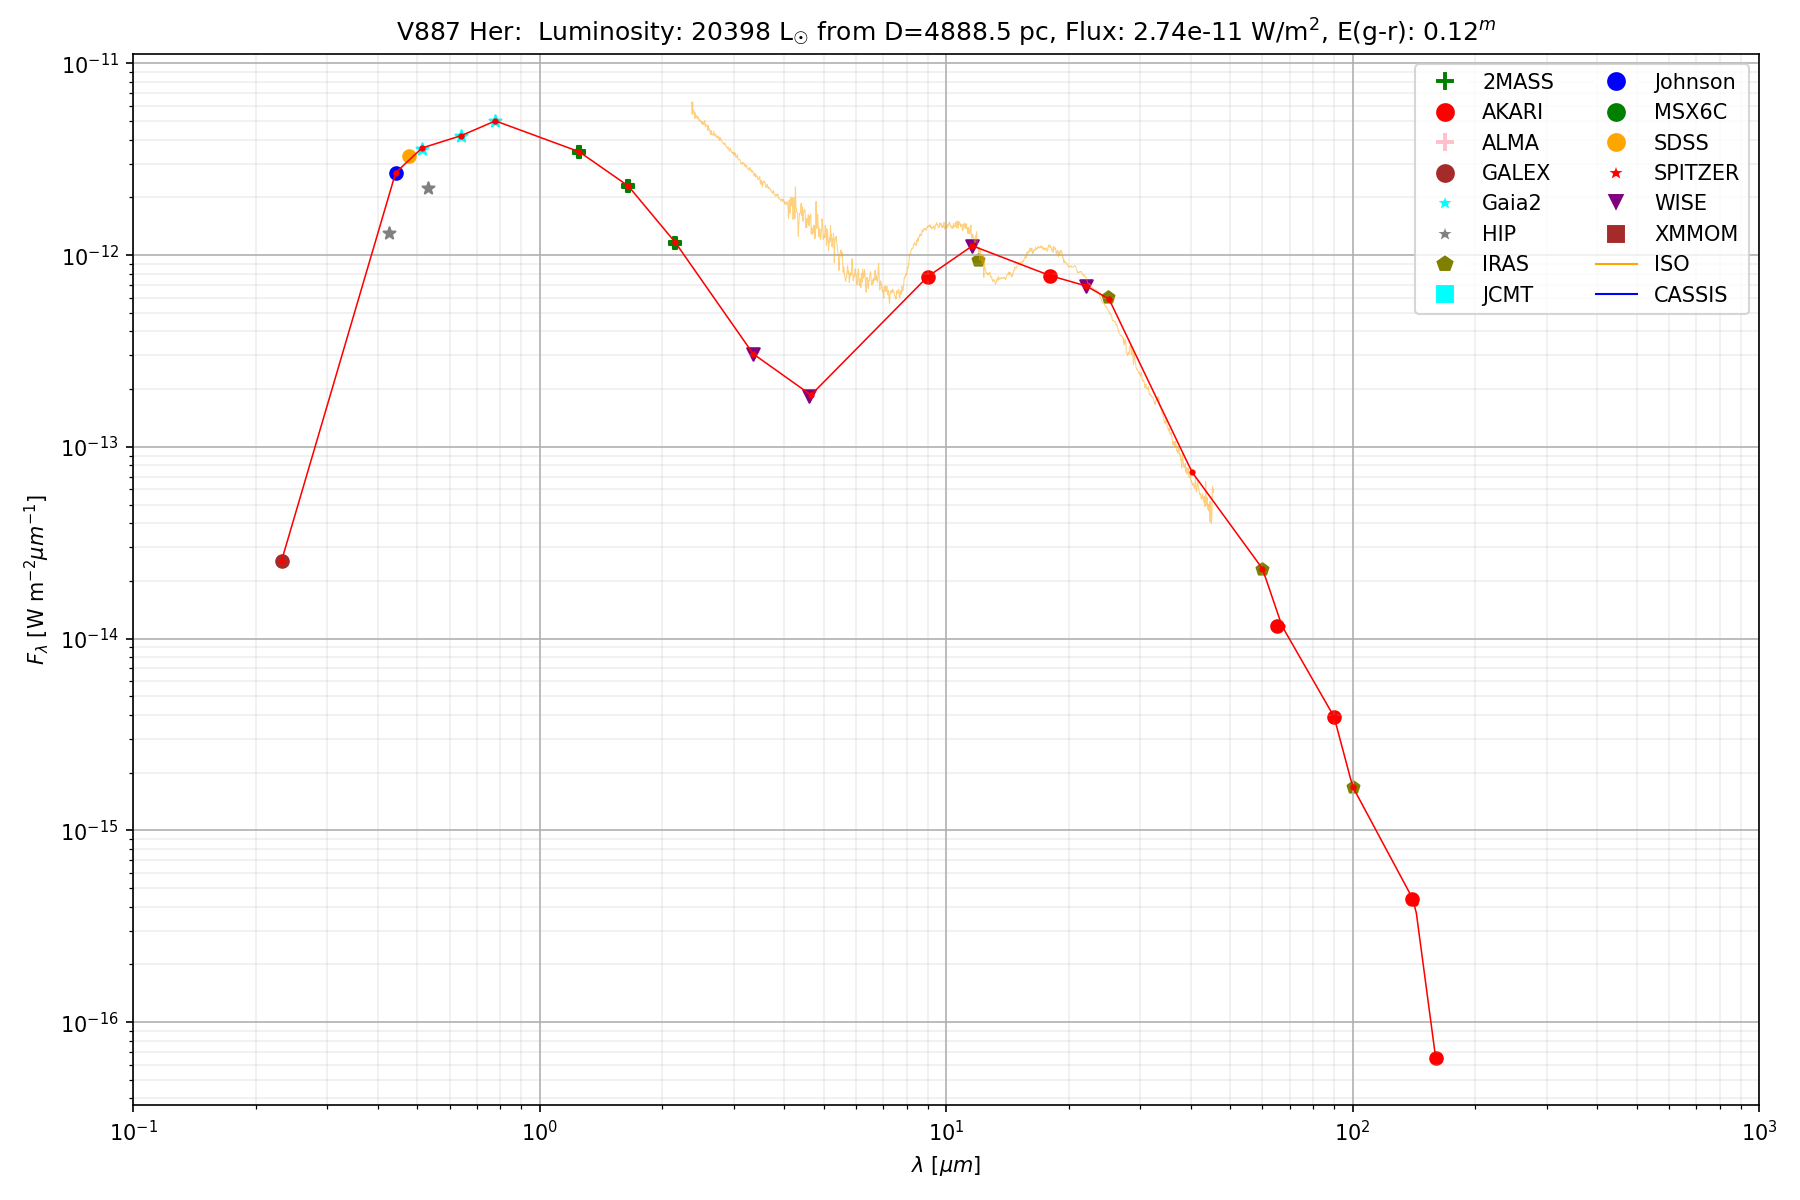Select the lowest AKARI point below 10⁻¹⁶

pyautogui.click(x=1436, y=1058)
